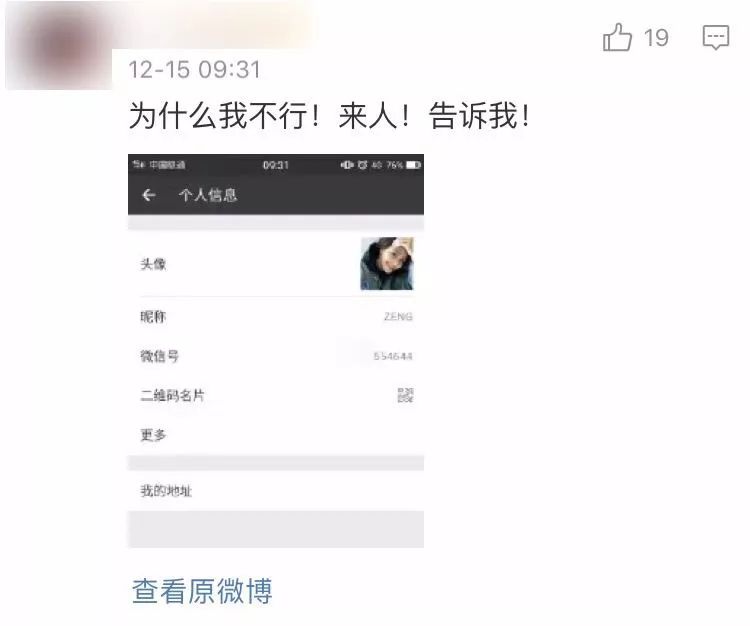Viewport: 750px width, 626px height.
Task: Open the 查看原微博 link
Action: point(202,591)
